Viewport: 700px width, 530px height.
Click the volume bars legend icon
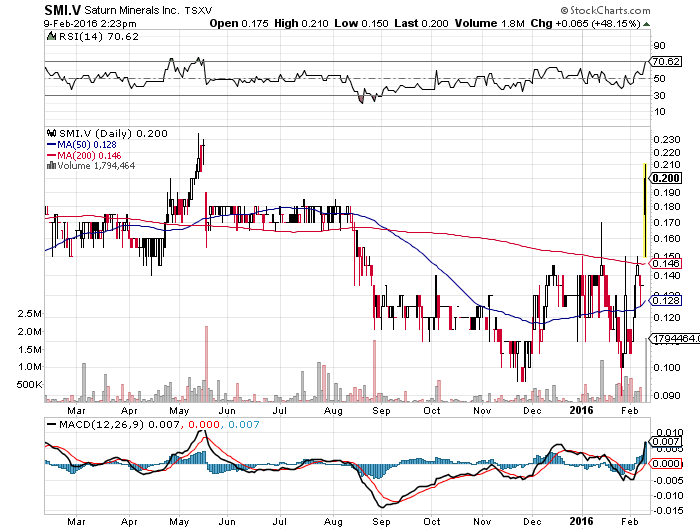tap(51, 166)
